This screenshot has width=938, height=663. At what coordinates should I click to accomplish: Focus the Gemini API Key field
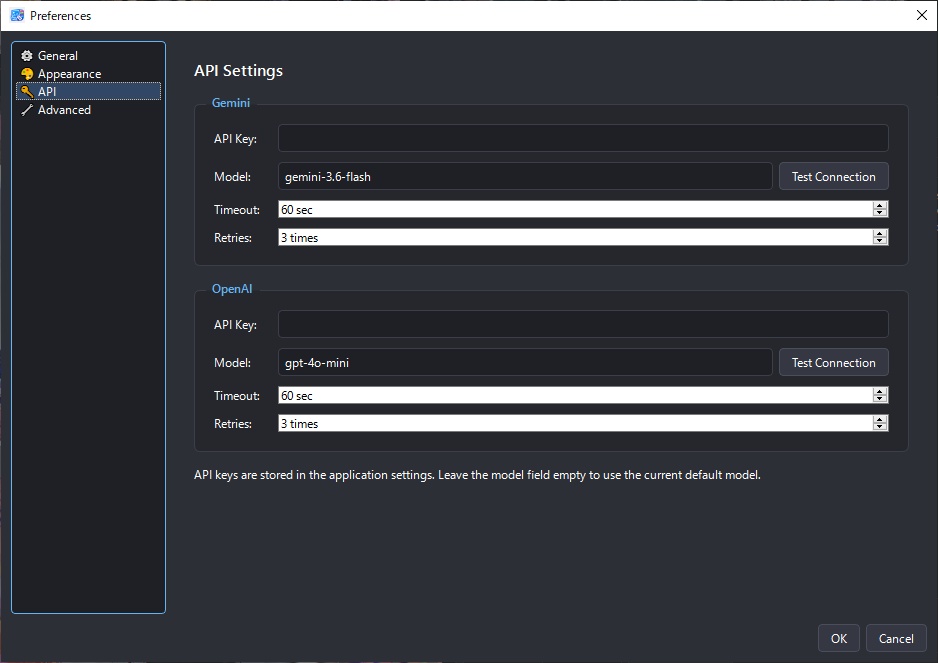pos(583,138)
